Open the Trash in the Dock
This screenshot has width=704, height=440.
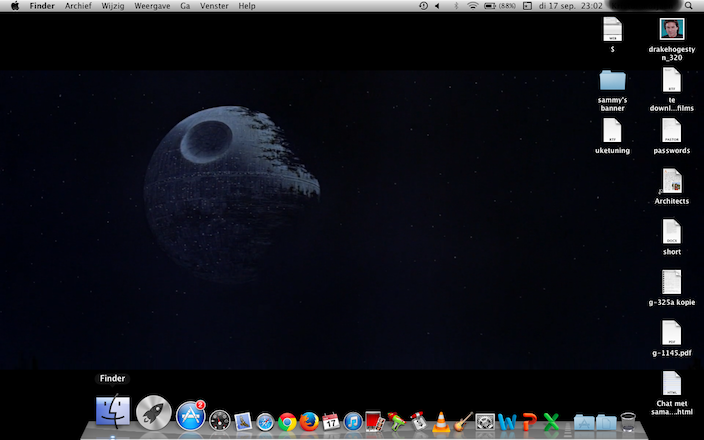(628, 422)
